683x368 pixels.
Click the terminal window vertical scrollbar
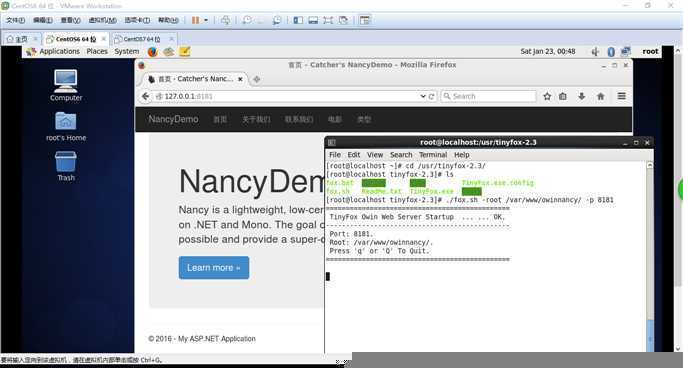click(649, 257)
